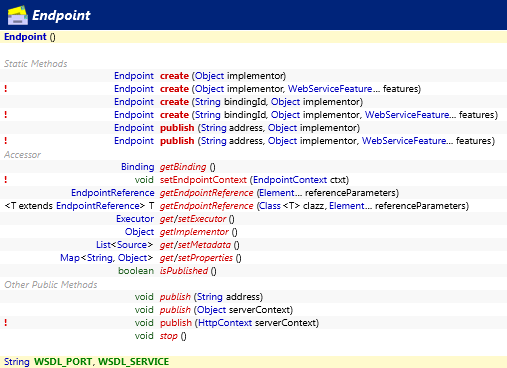Image resolution: width=507 pixels, height=368 pixels.
Task: Open the setMetadata method link
Action: 204,245
